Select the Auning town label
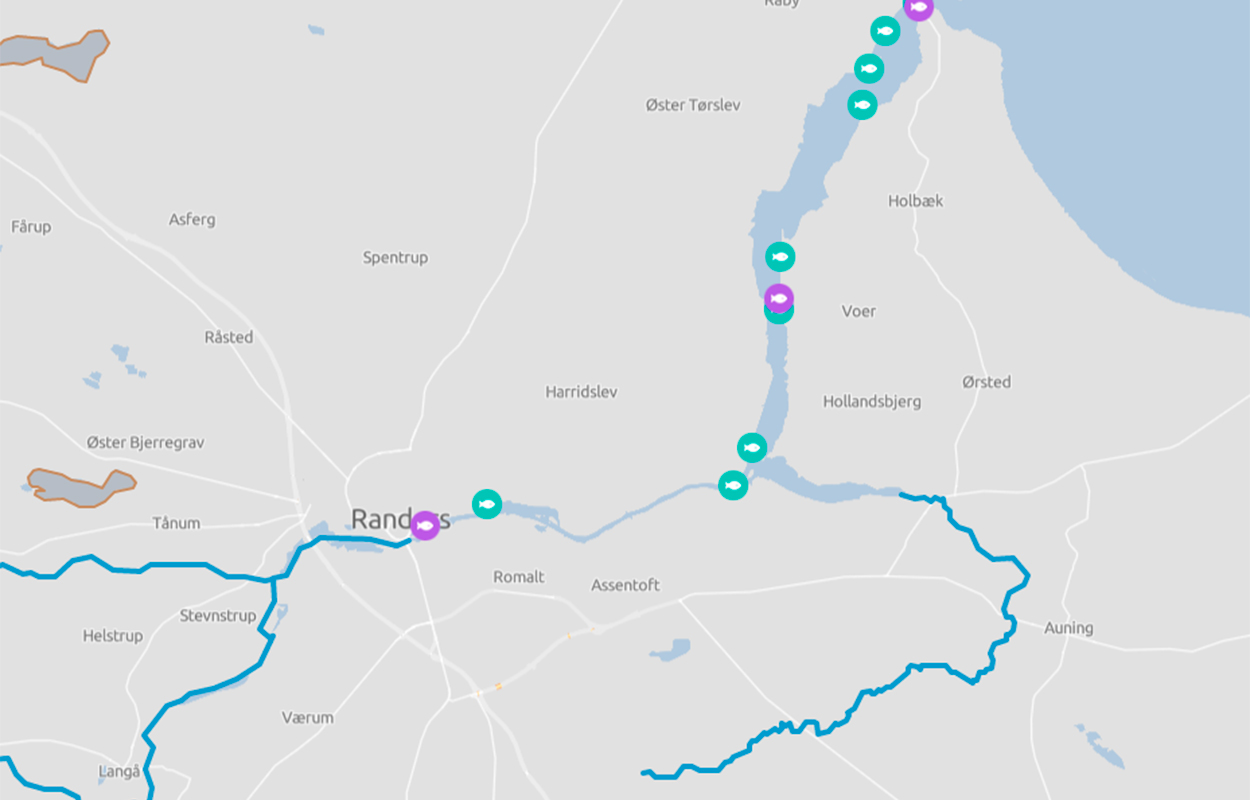Screen dimensions: 1250x800 pyautogui.click(x=1069, y=628)
